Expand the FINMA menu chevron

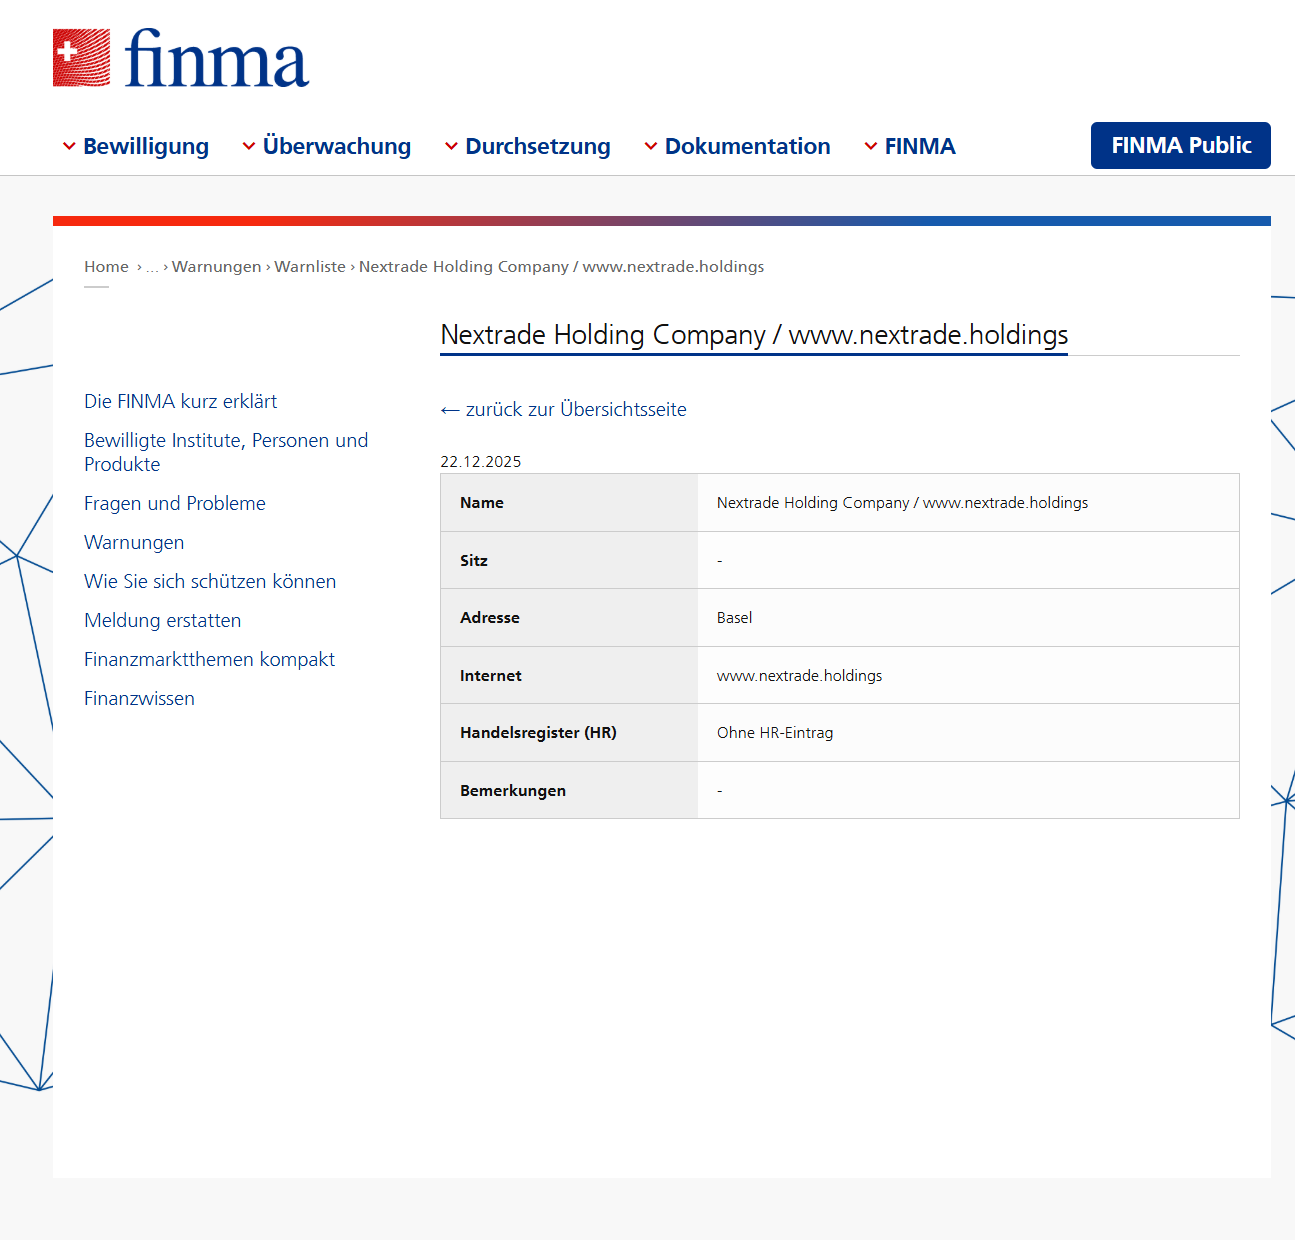pyautogui.click(x=871, y=146)
